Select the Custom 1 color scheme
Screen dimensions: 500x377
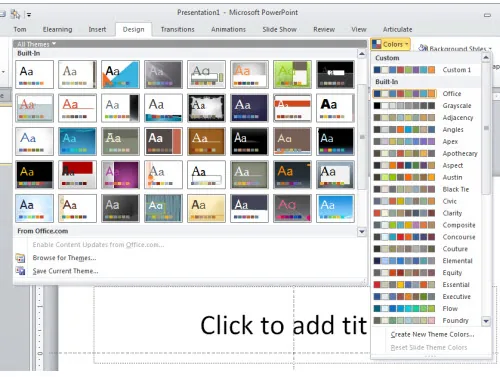tap(427, 70)
